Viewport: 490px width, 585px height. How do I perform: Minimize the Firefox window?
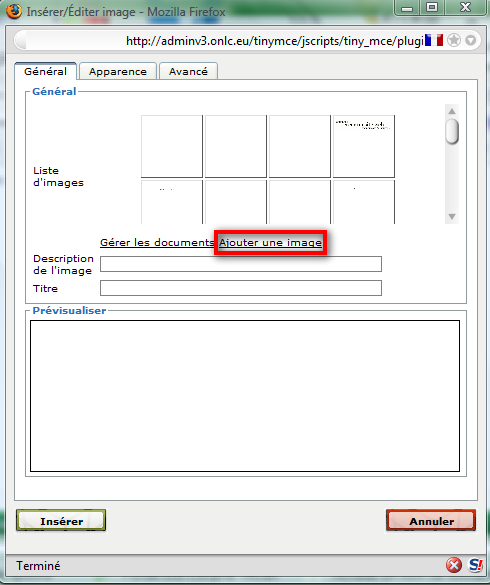coord(407,8)
